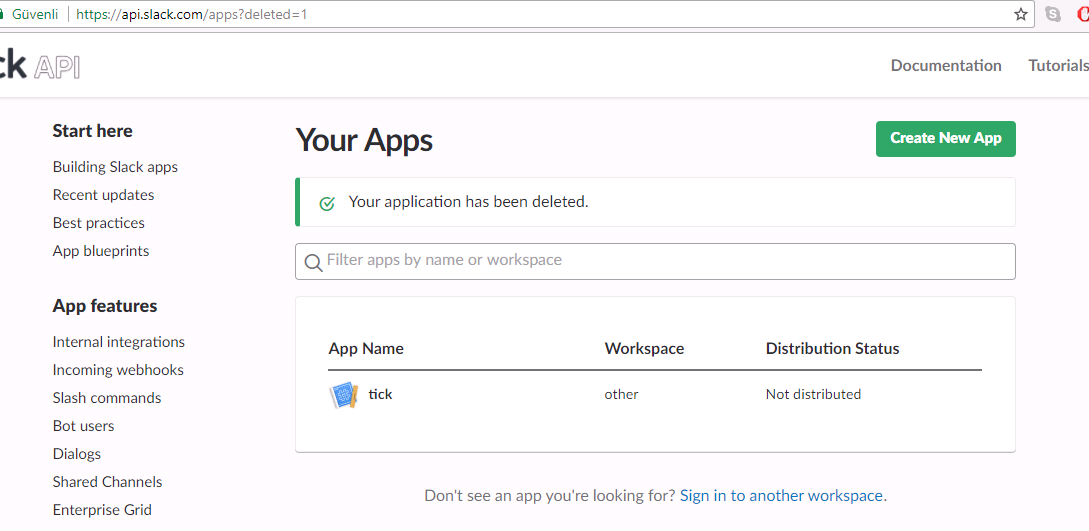Focus the Filter apps by name field
Screen dimensions: 1089x531
tap(655, 261)
